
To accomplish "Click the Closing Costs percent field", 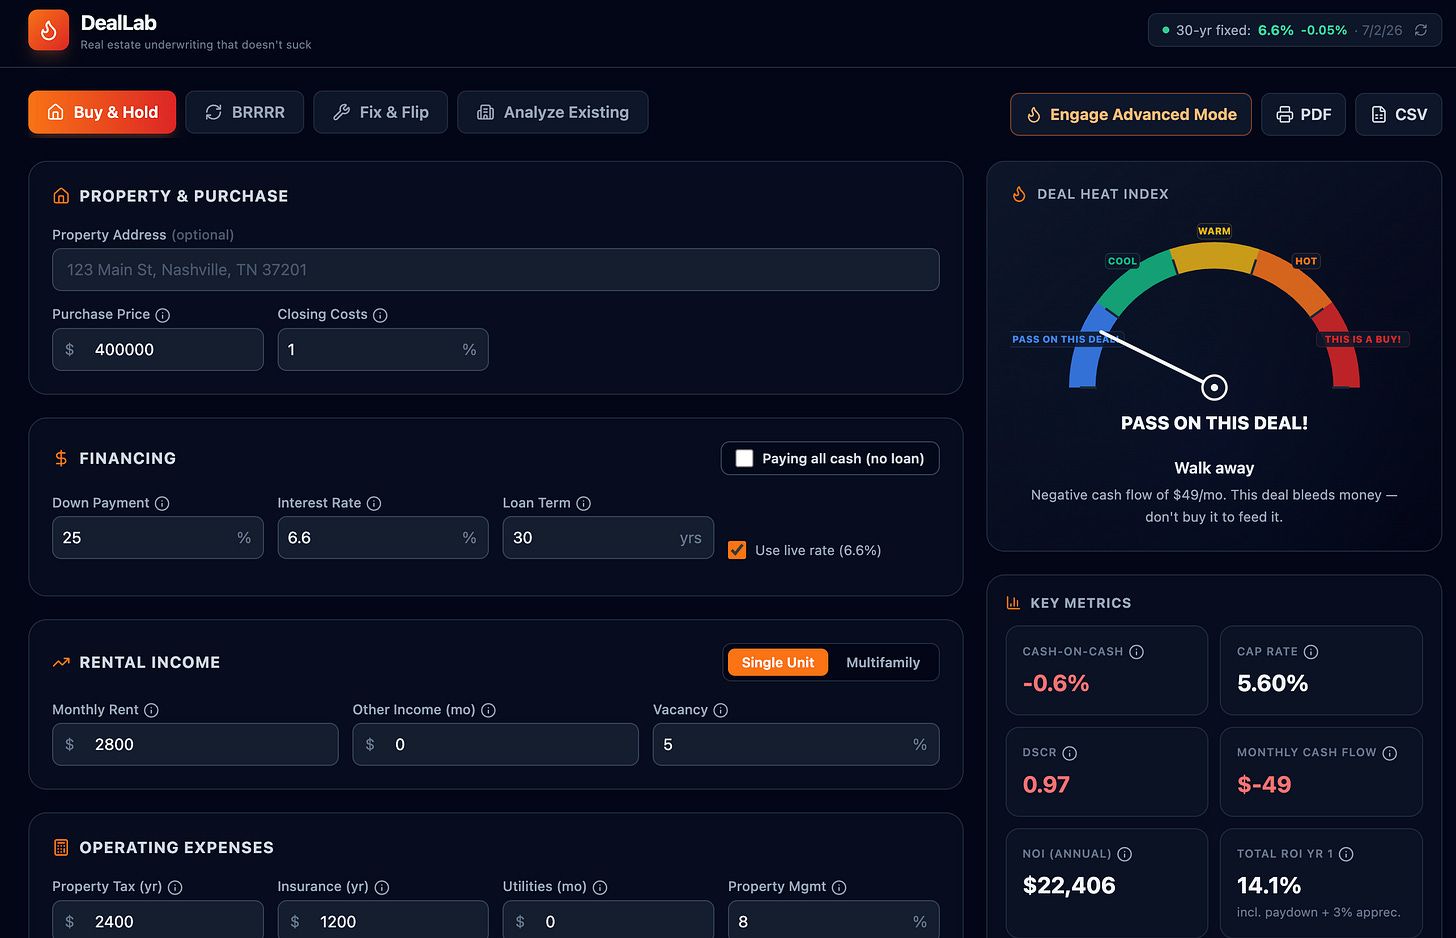I will coord(383,349).
